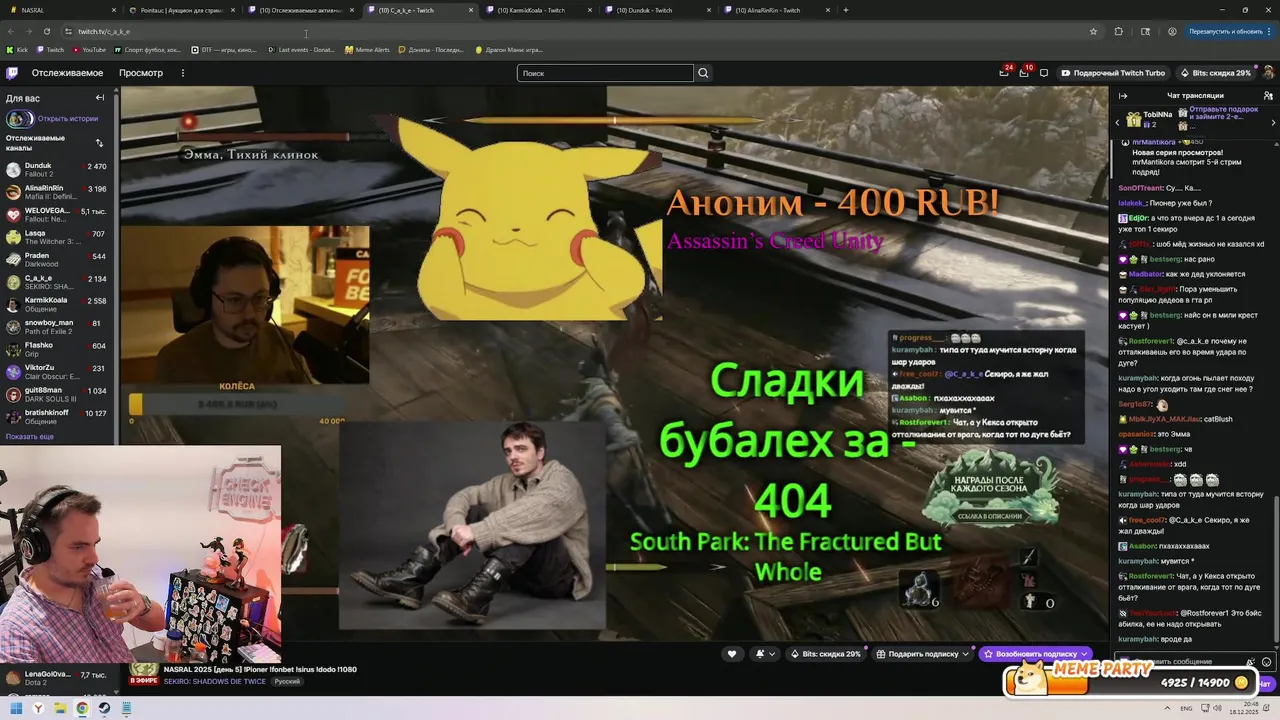This screenshot has height=720, width=1280.
Task: Click the bits icon in the chat input
Action: (x=1251, y=662)
